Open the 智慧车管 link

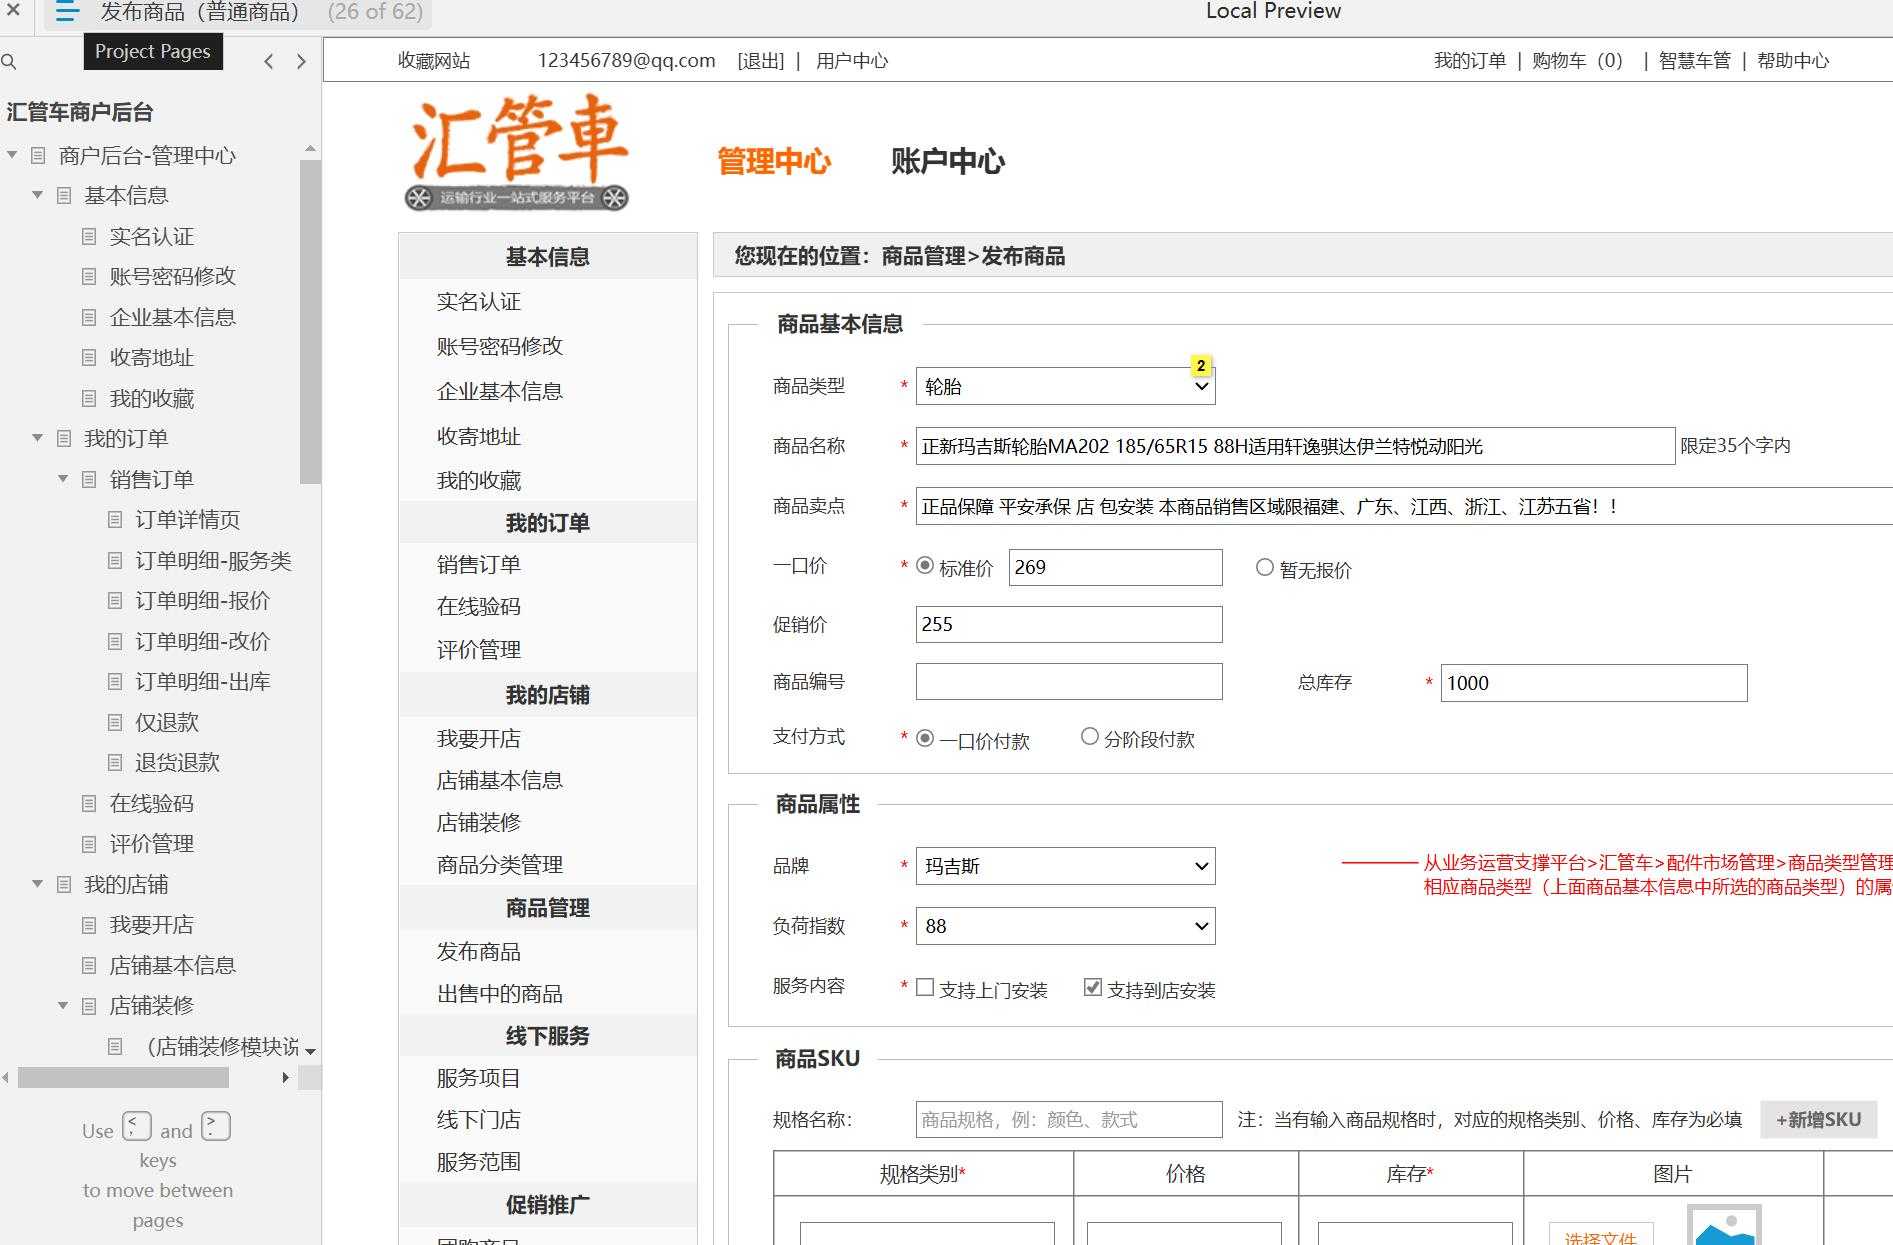click(x=1695, y=61)
